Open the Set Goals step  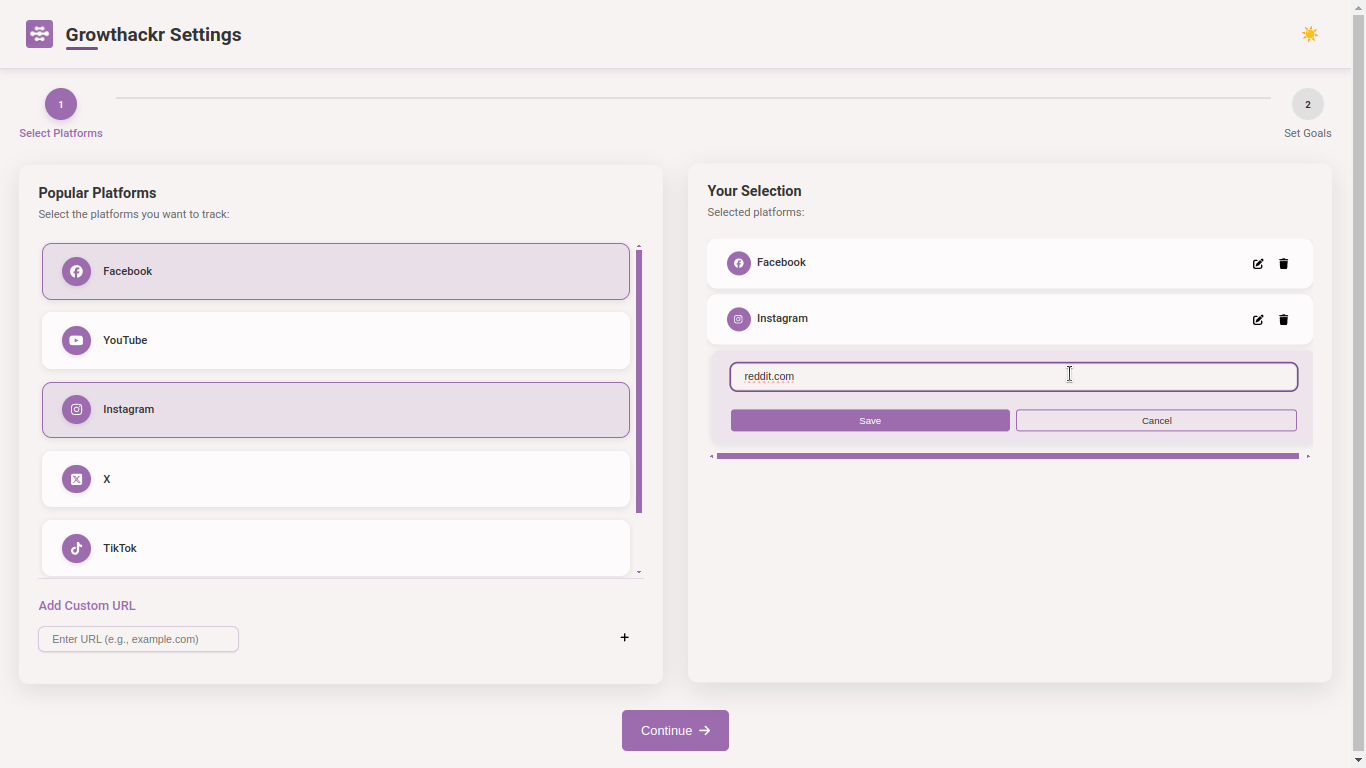[1308, 104]
